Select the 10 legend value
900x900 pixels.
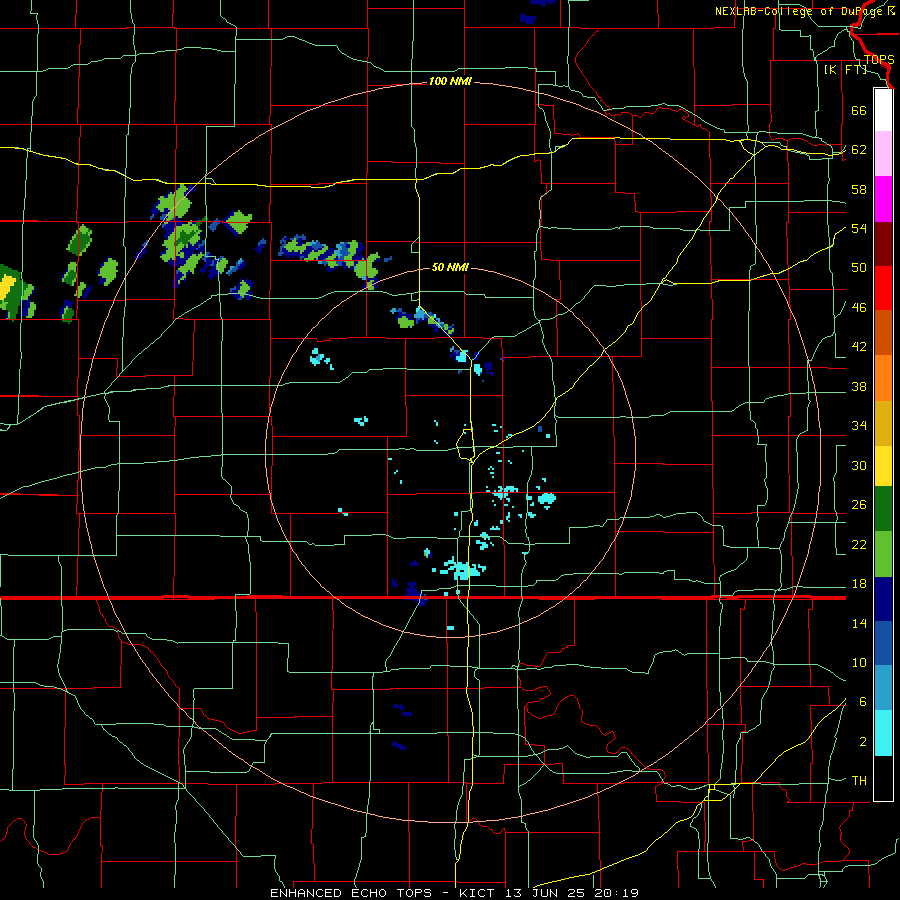pyautogui.click(x=859, y=663)
